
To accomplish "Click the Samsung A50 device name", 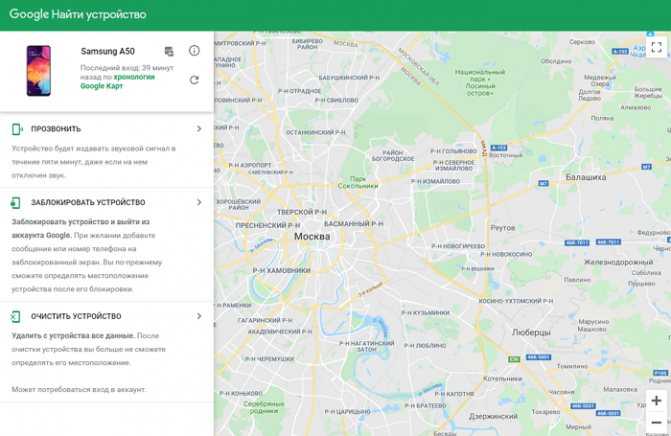I will [x=107, y=51].
